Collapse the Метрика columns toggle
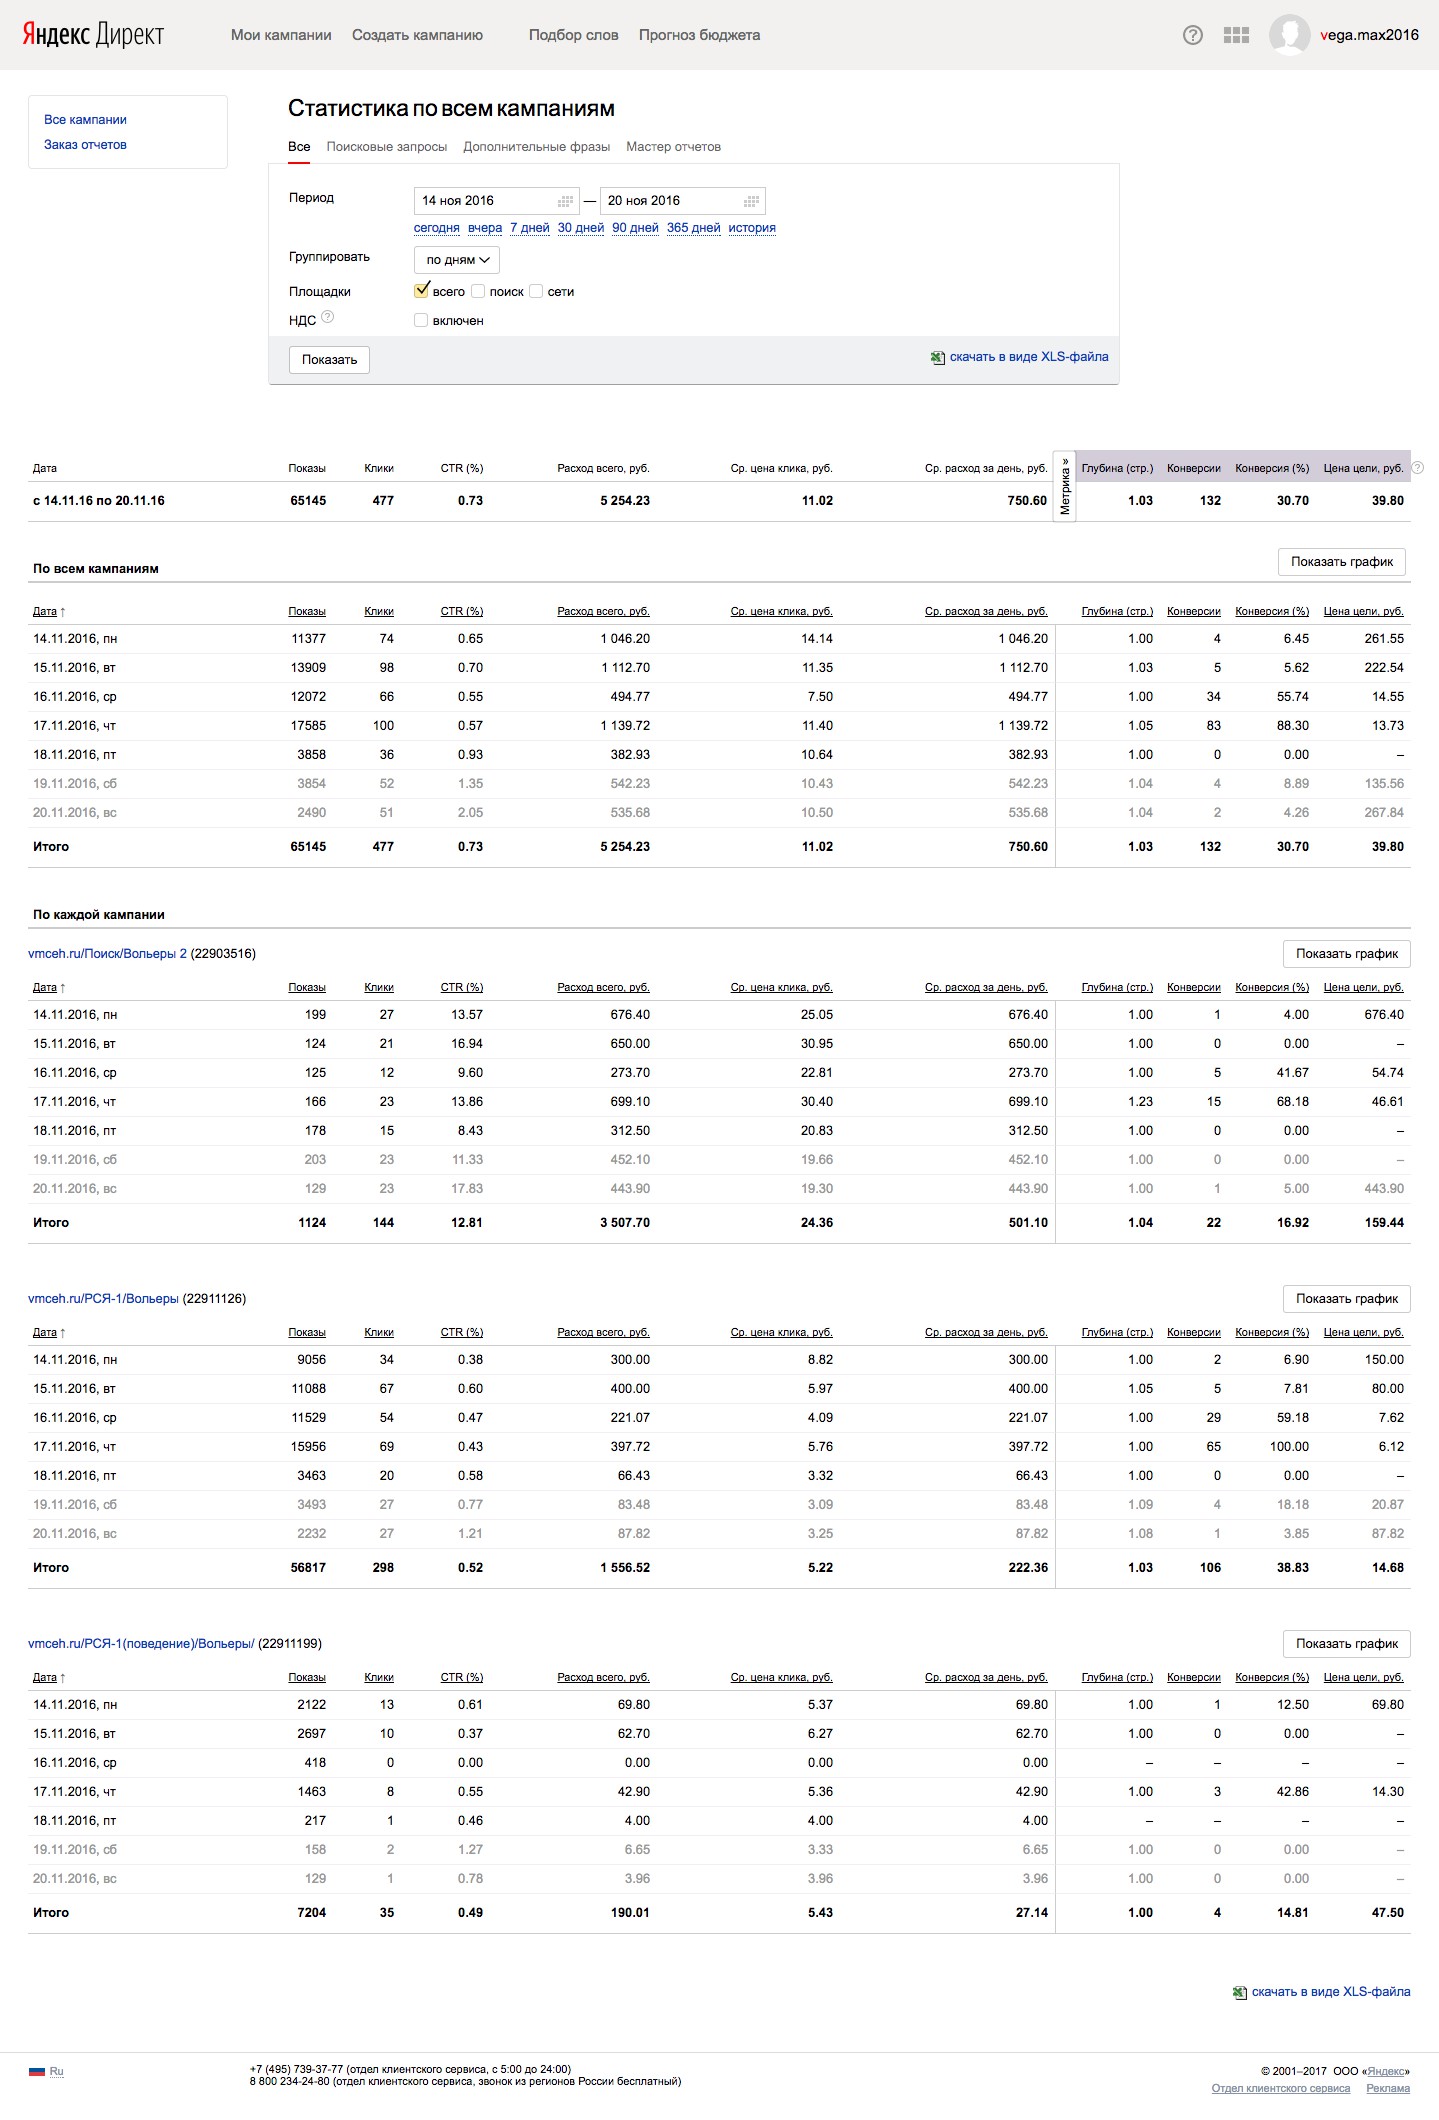1439x2120 pixels. [1065, 486]
